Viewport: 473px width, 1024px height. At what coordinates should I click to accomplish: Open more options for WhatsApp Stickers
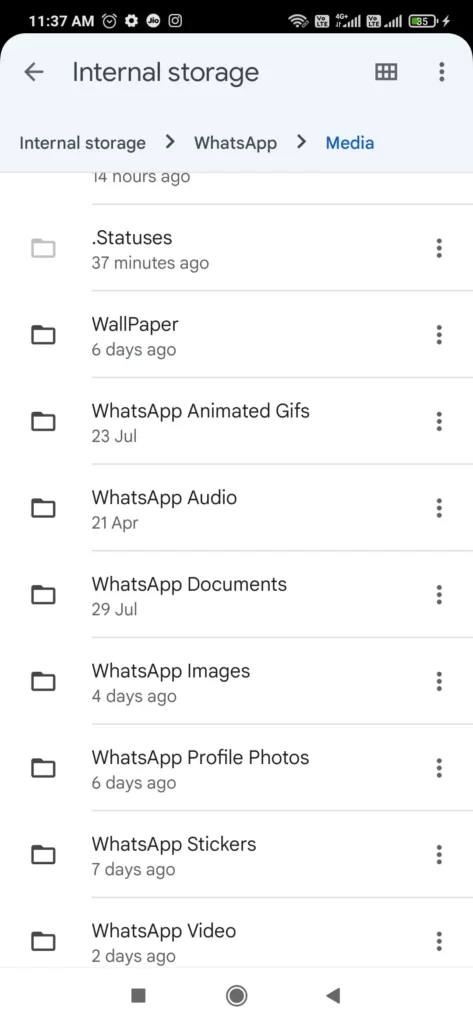[439, 854]
